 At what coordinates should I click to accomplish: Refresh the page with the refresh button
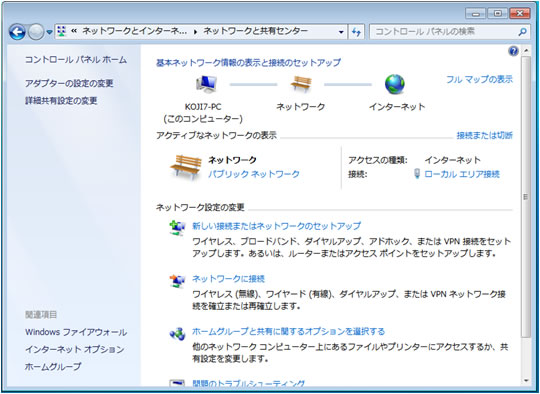356,32
